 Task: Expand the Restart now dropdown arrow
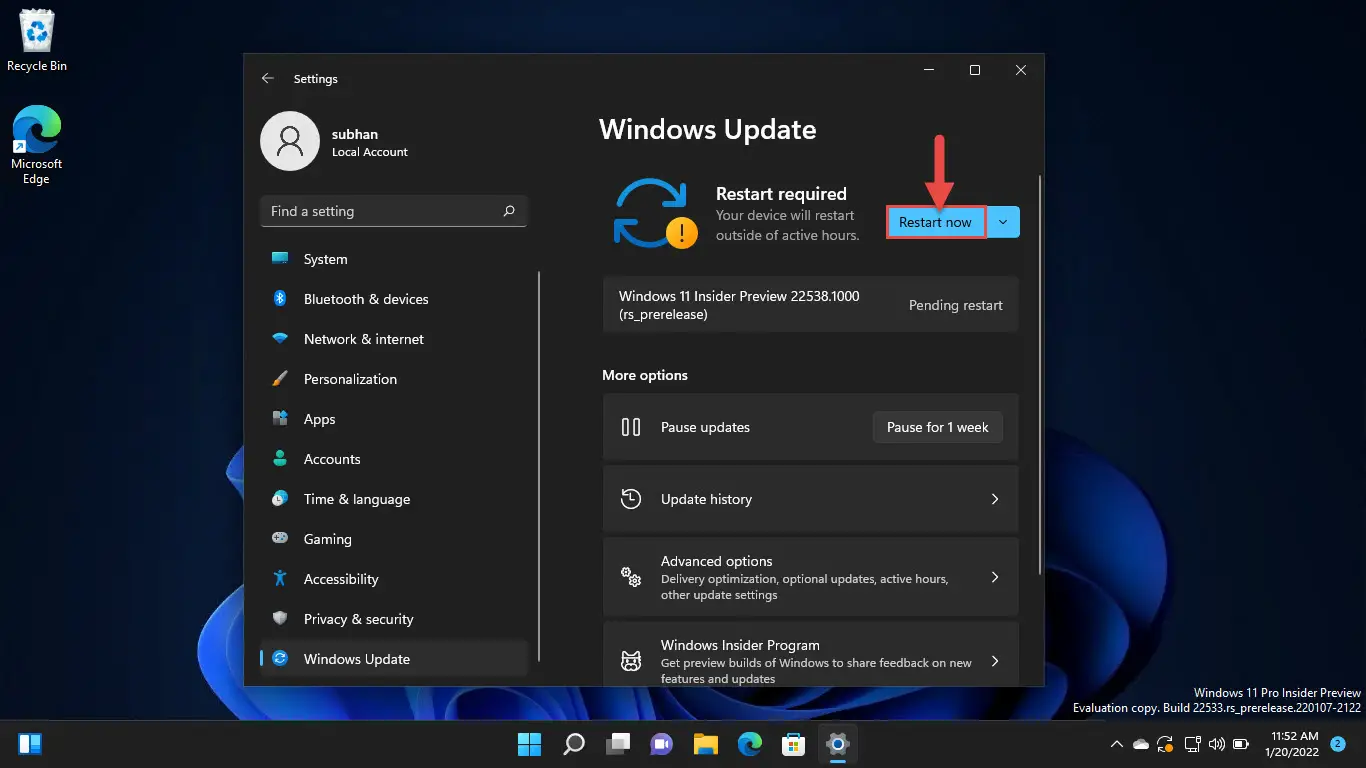tap(1003, 222)
